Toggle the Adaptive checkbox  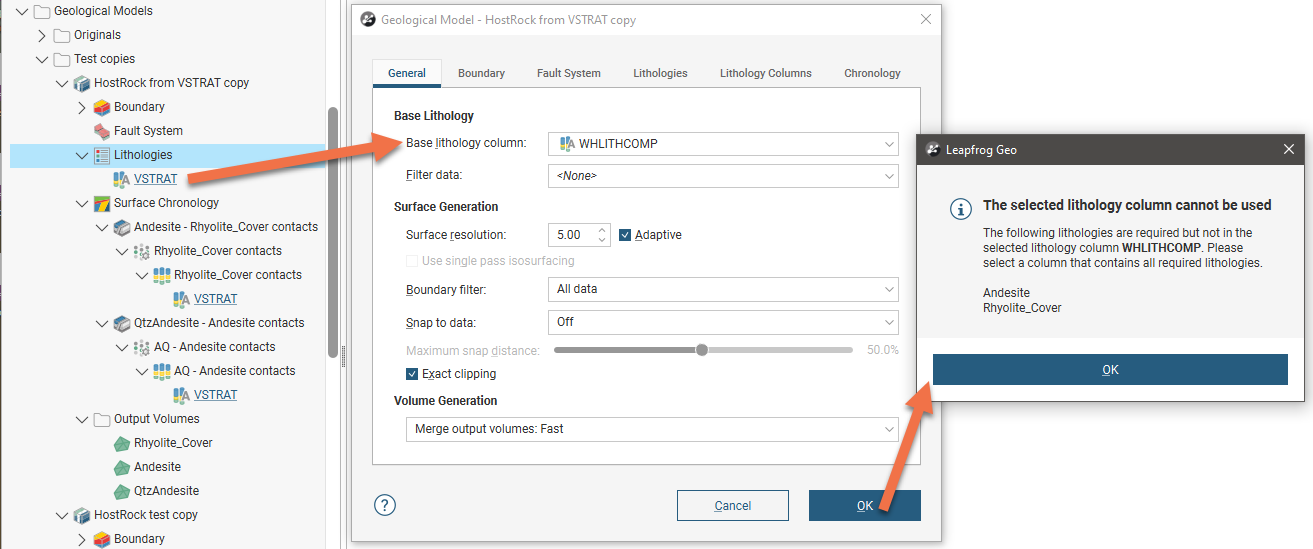[x=625, y=235]
